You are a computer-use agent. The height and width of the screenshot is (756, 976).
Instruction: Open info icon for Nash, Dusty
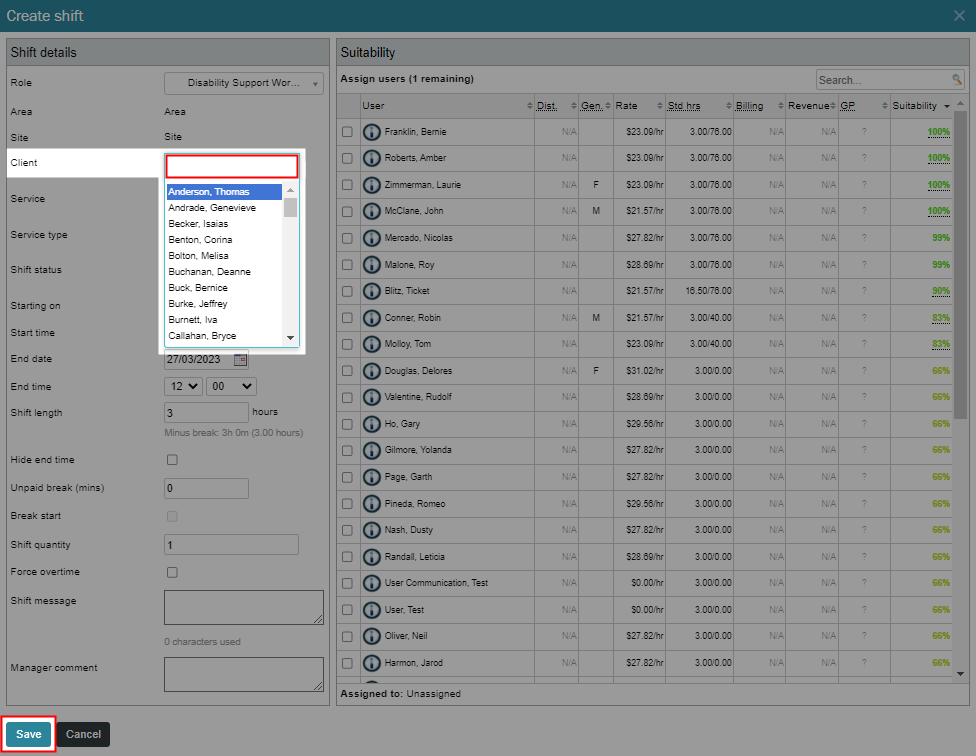pos(372,530)
